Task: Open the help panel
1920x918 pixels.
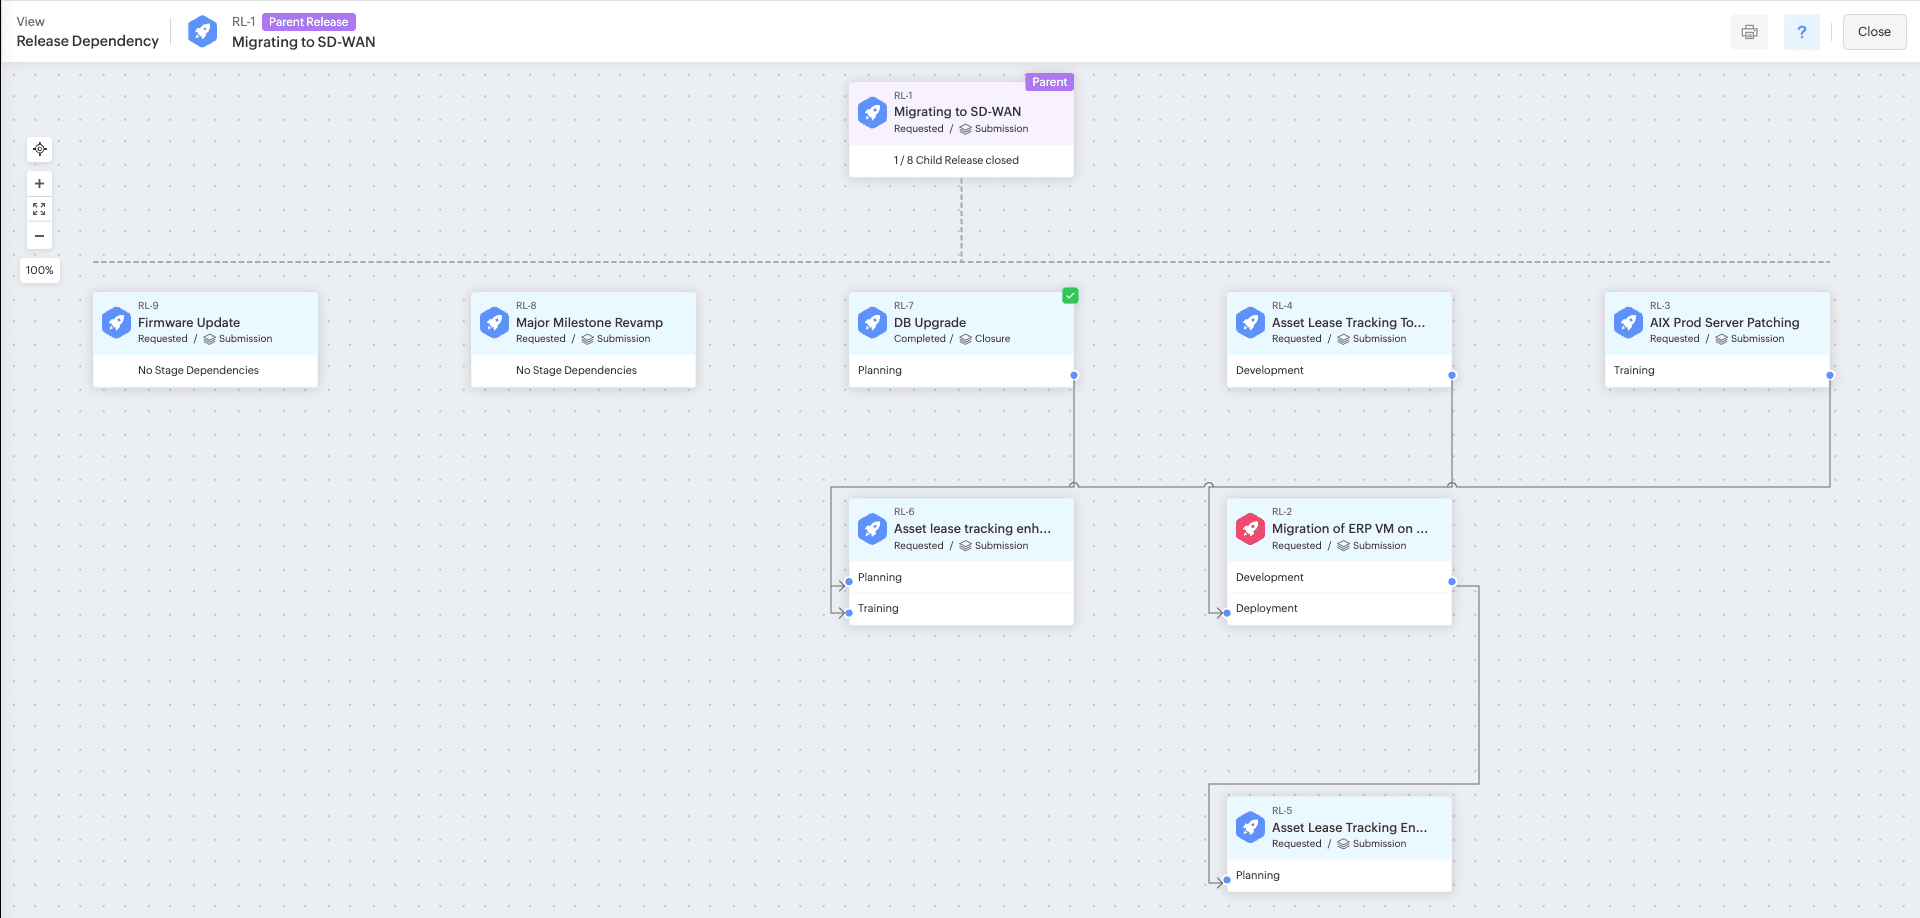Action: [x=1801, y=31]
